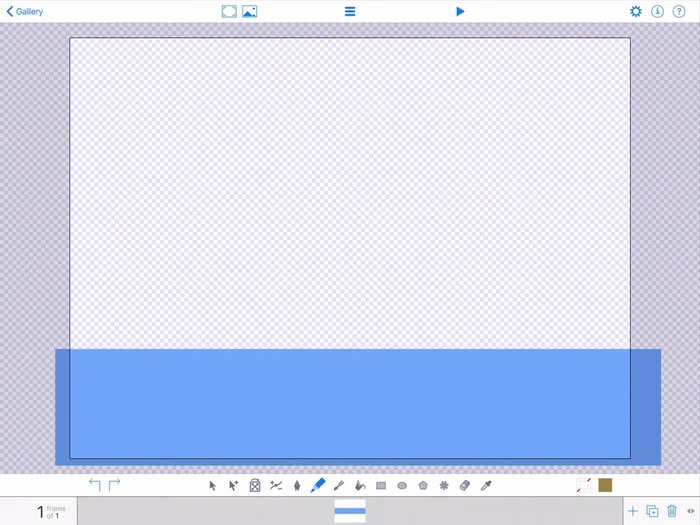Image resolution: width=700 pixels, height=525 pixels.
Task: Choose the blue pencil drawing tool
Action: 318,485
